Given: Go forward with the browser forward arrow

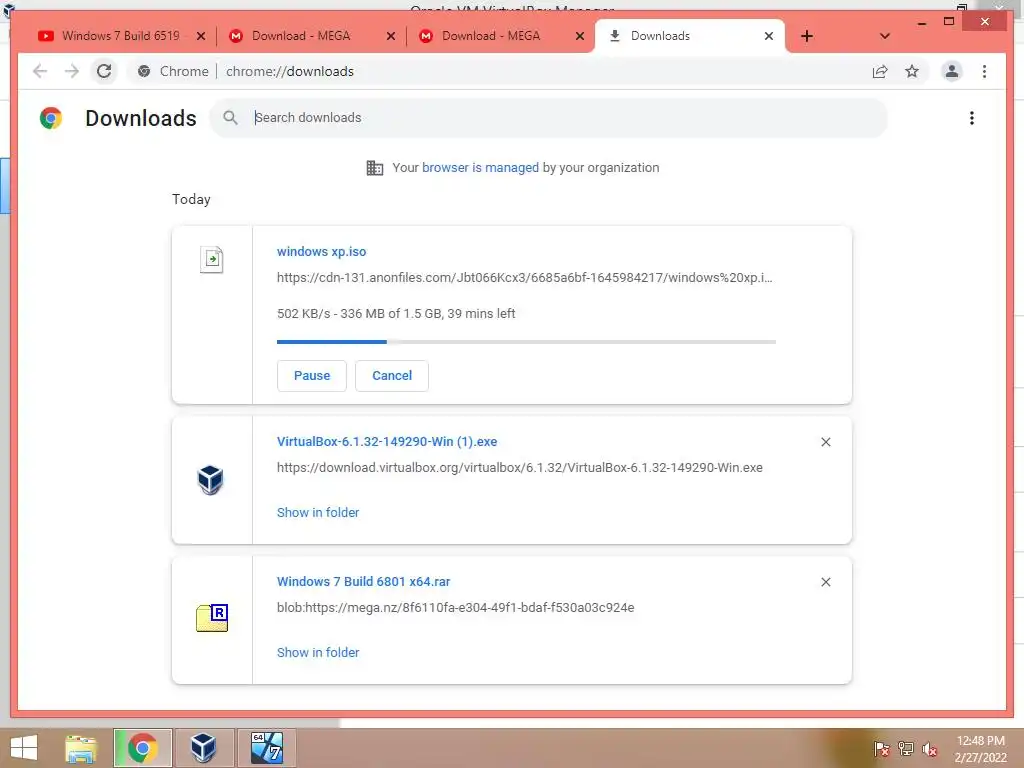Looking at the screenshot, I should point(72,71).
